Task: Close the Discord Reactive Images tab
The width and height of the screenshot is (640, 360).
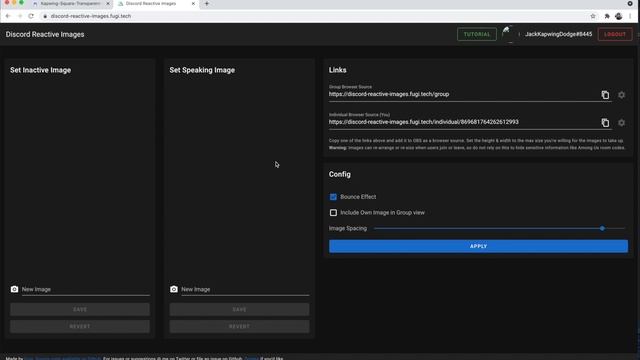Action: 193,4
